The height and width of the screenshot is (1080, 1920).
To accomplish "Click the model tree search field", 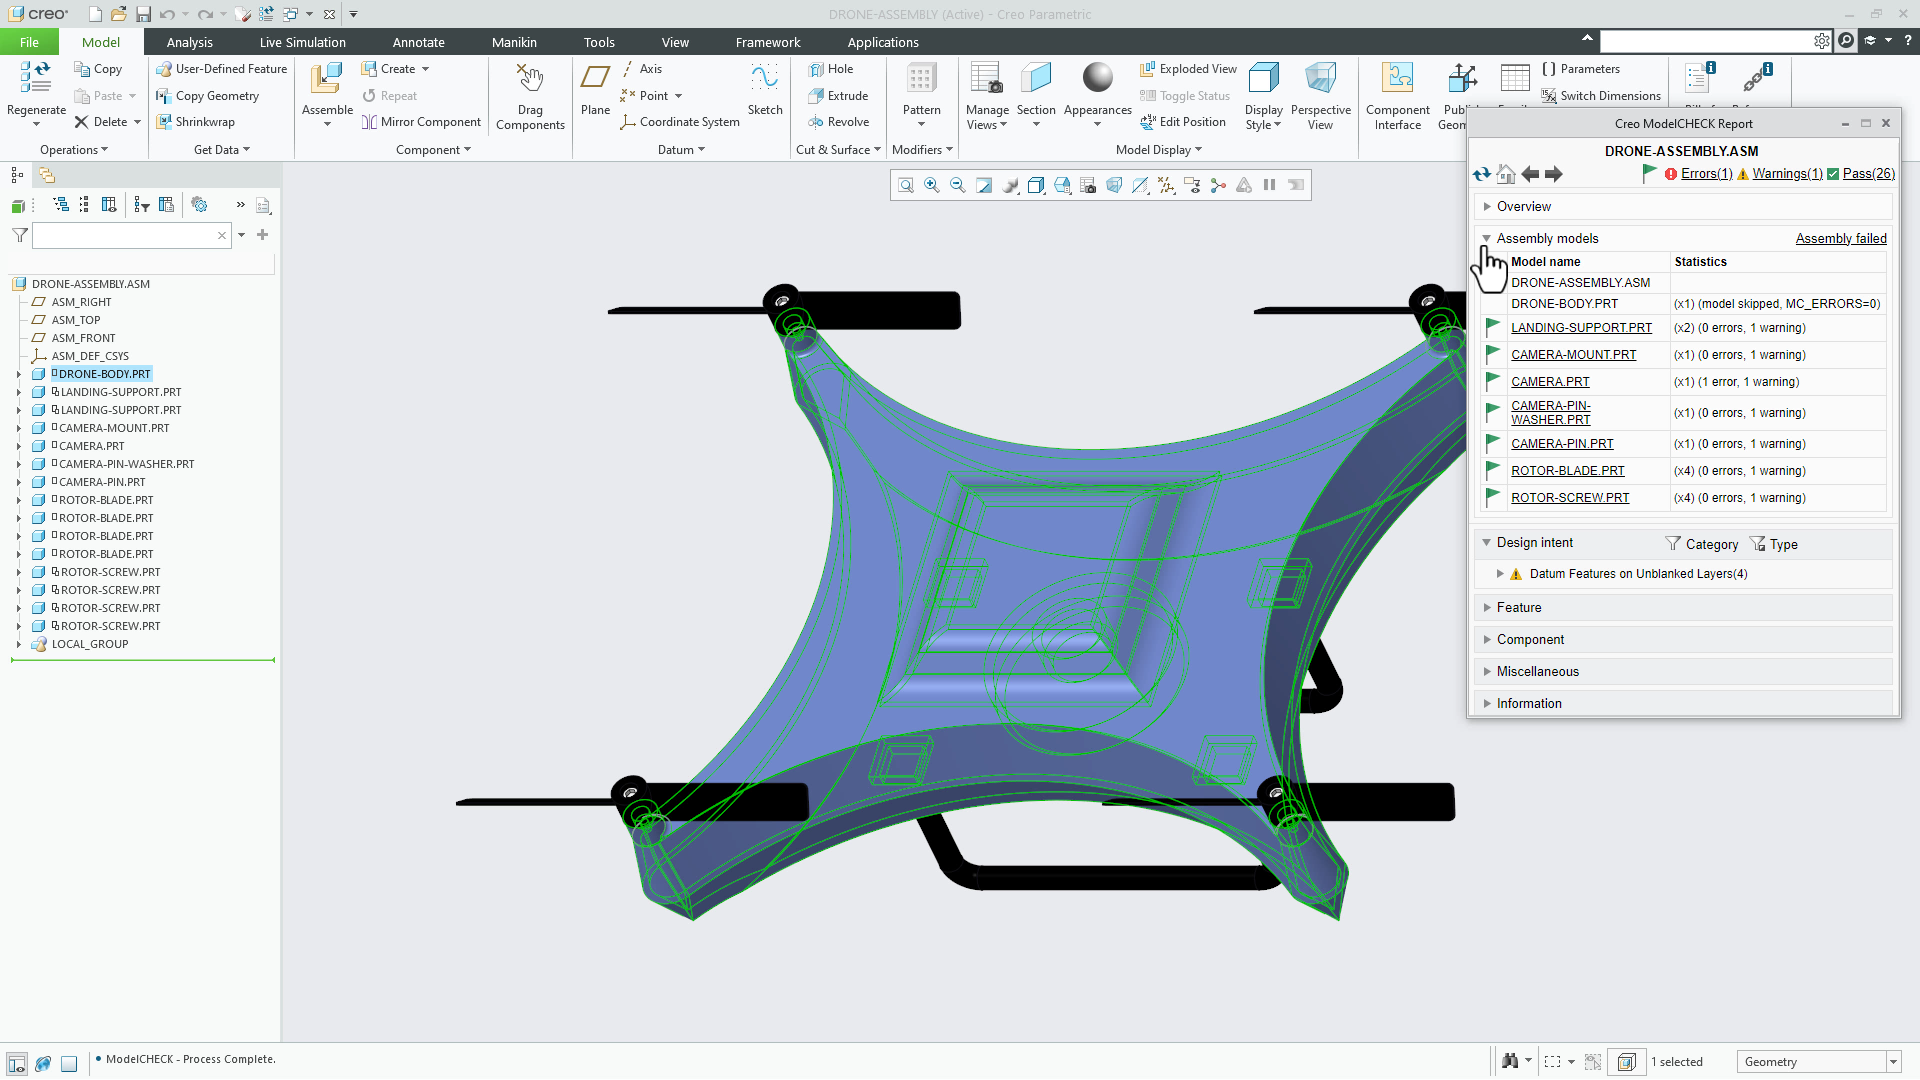I will coord(124,235).
